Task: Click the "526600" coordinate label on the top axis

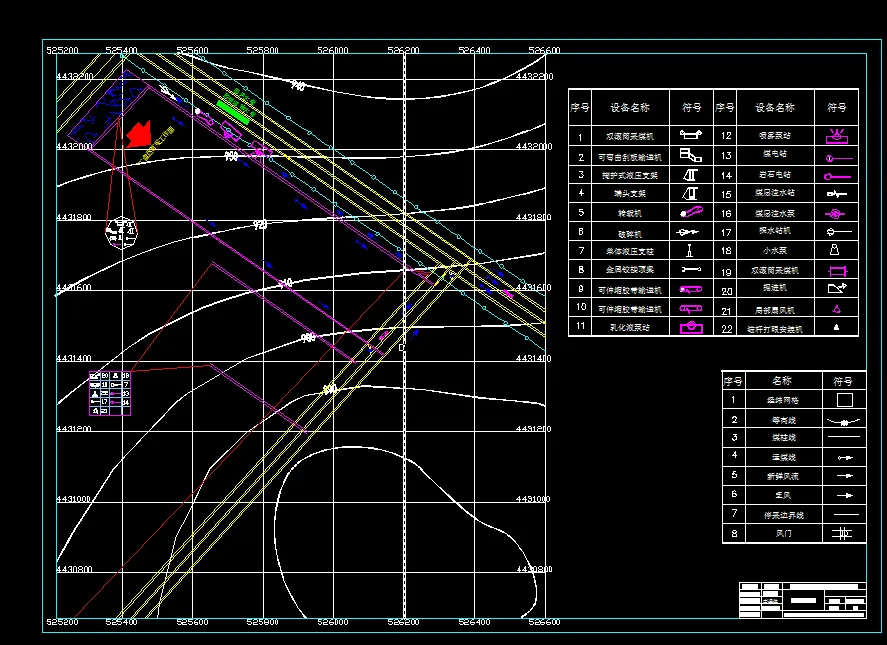Action: pyautogui.click(x=544, y=50)
